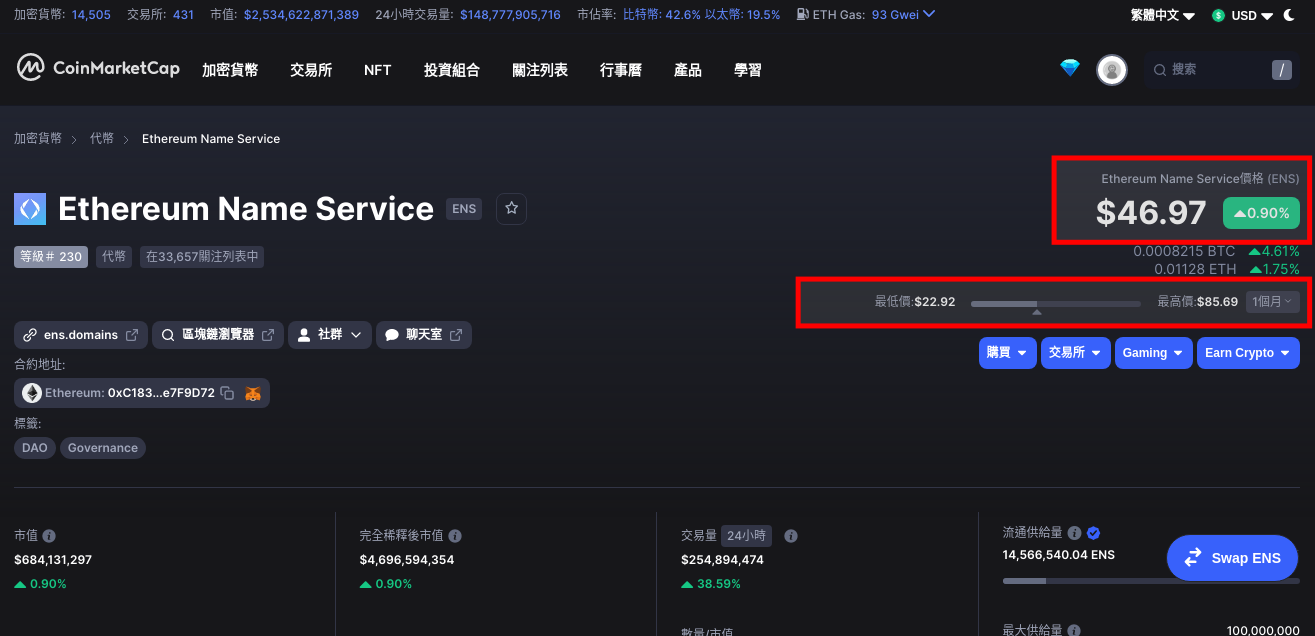Expand the 社群 community dropdown
Image resolution: width=1315 pixels, height=636 pixels.
[330, 335]
